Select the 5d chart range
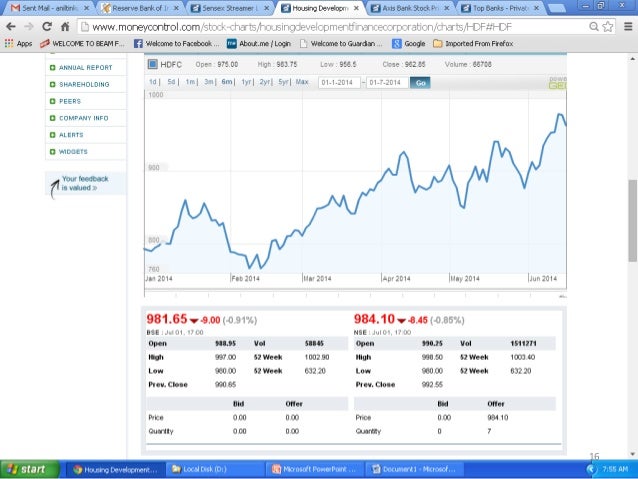 (171, 82)
